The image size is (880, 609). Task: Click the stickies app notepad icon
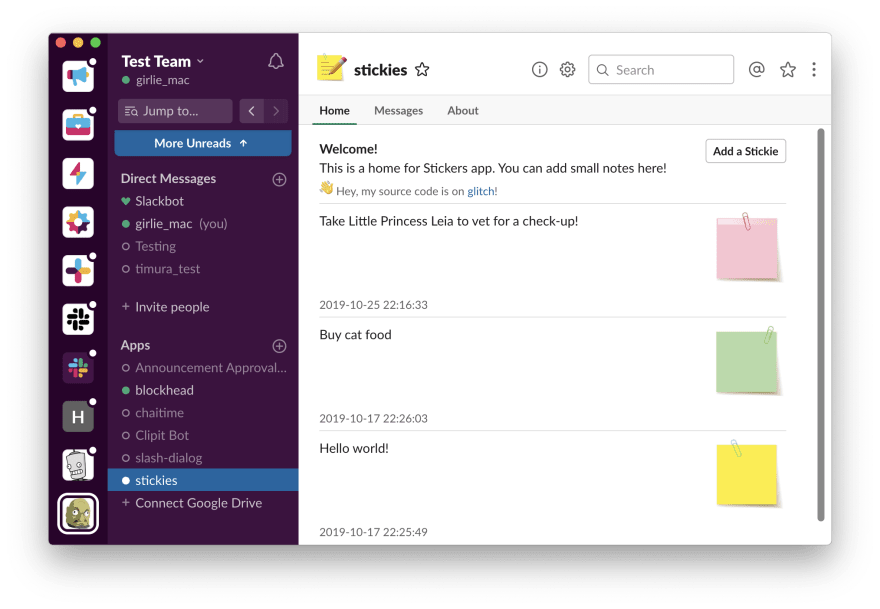[x=331, y=68]
